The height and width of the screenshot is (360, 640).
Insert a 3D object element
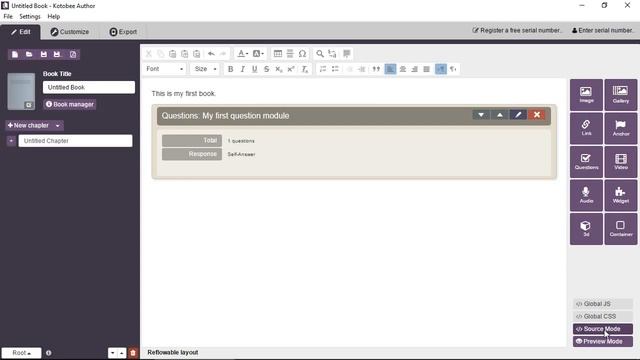[586, 229]
